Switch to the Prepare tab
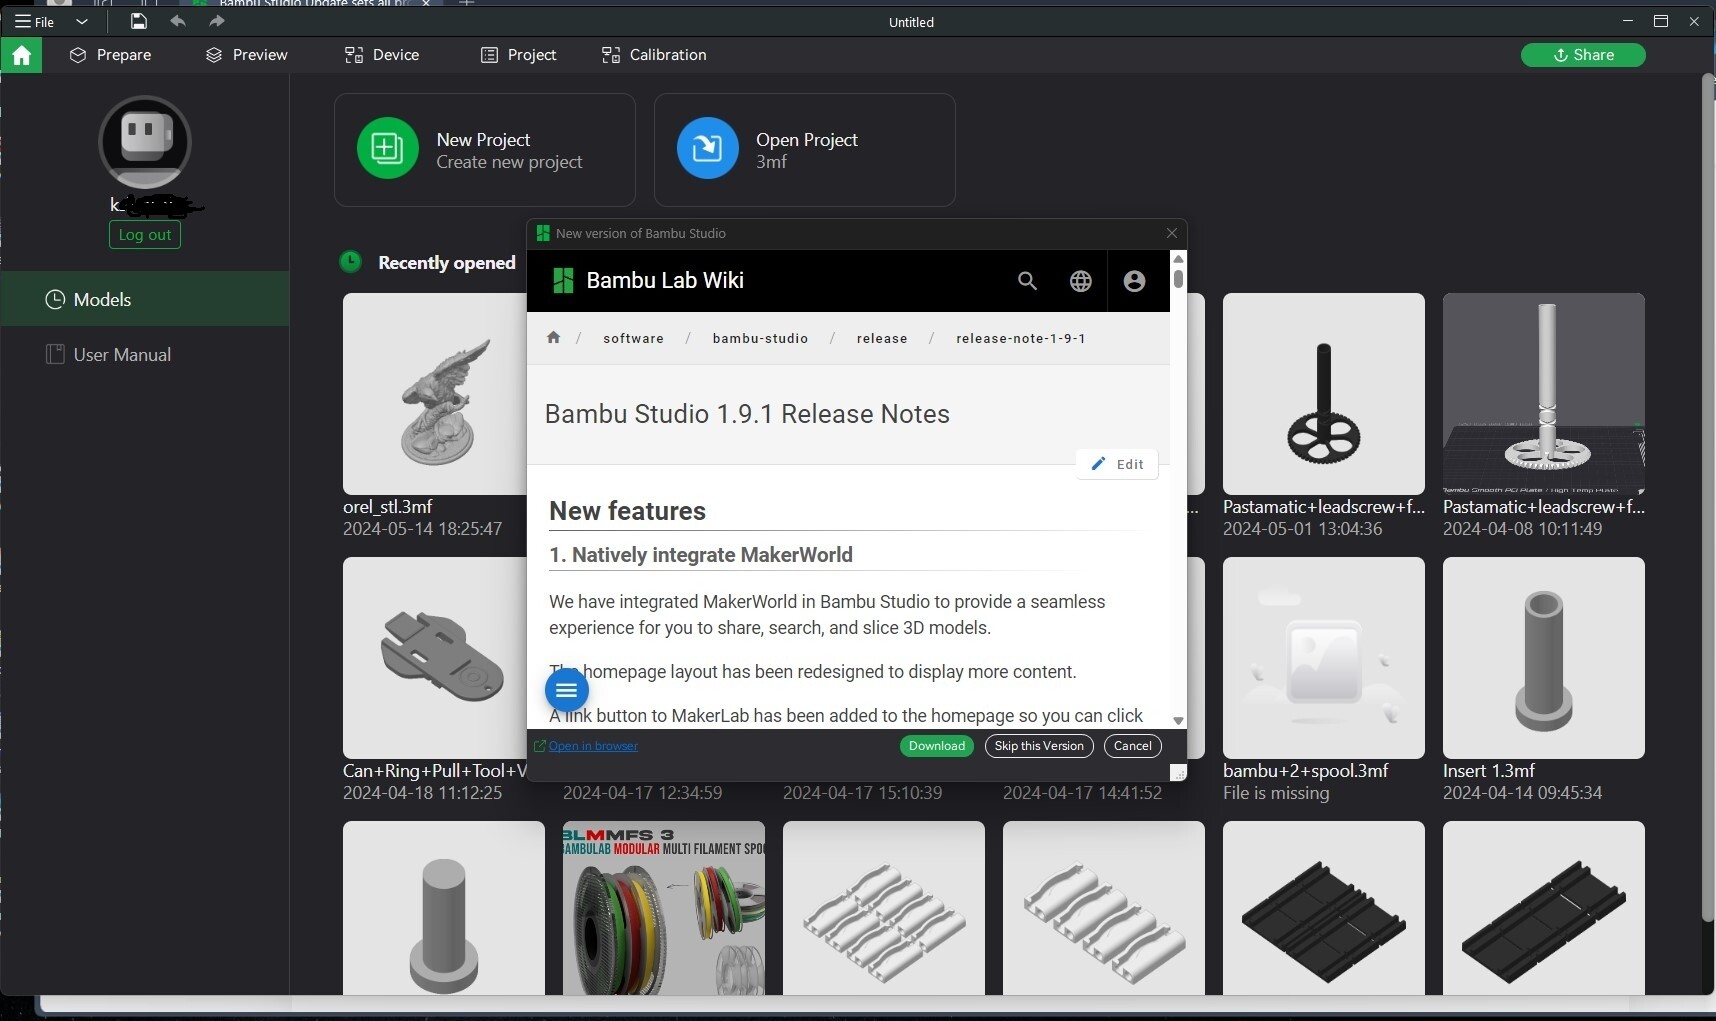This screenshot has width=1716, height=1021. click(x=110, y=55)
